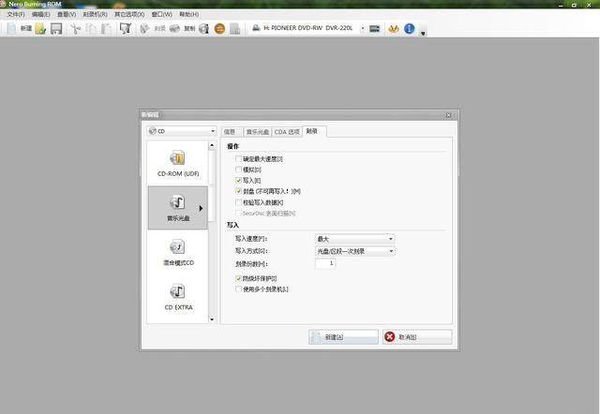The height and width of the screenshot is (414, 600).
Task: Click the Cut scissors icon in toolbar
Action: tap(76, 29)
